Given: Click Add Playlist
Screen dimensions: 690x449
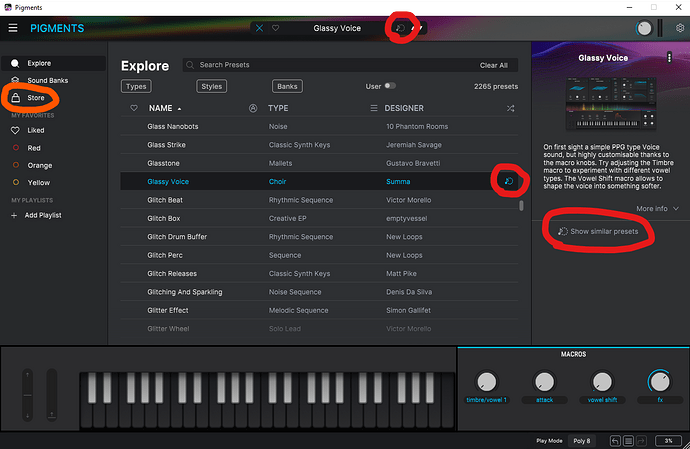Looking at the screenshot, I should (x=37, y=215).
